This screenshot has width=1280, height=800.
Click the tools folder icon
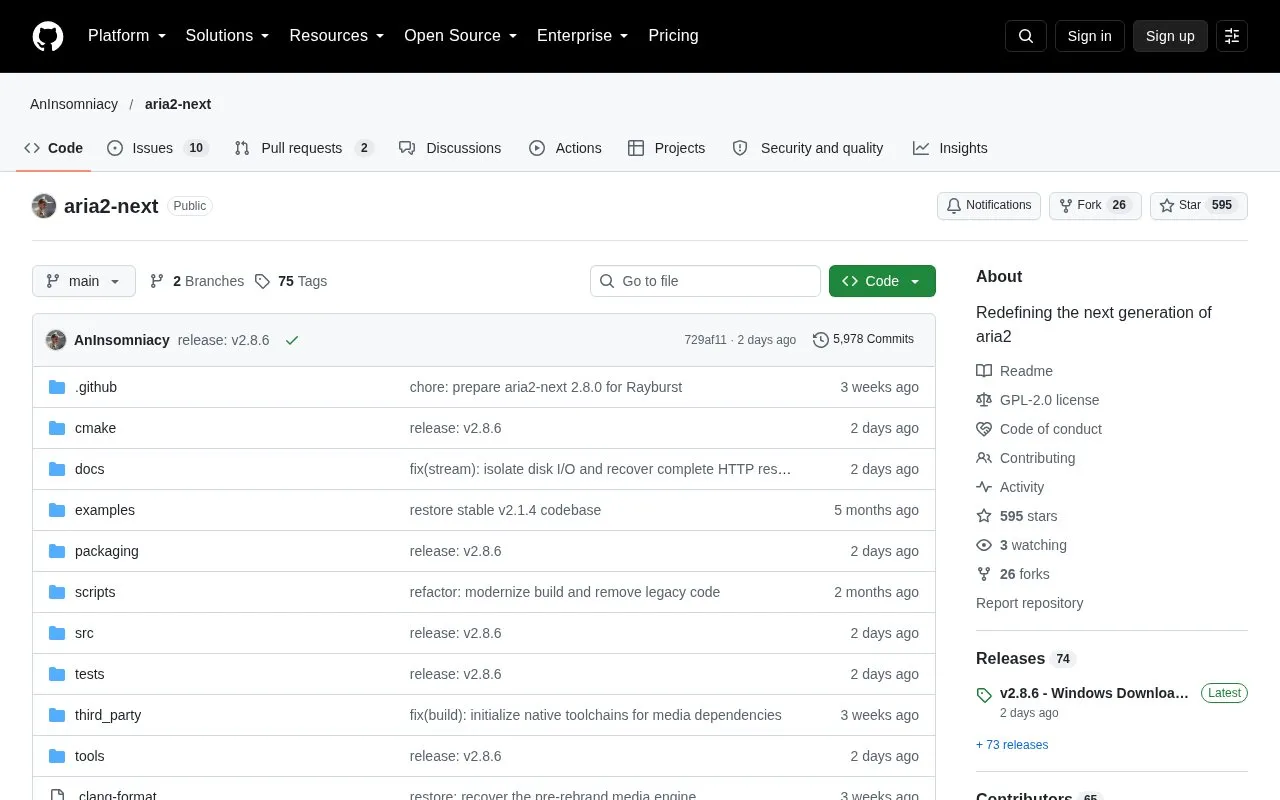coord(57,756)
